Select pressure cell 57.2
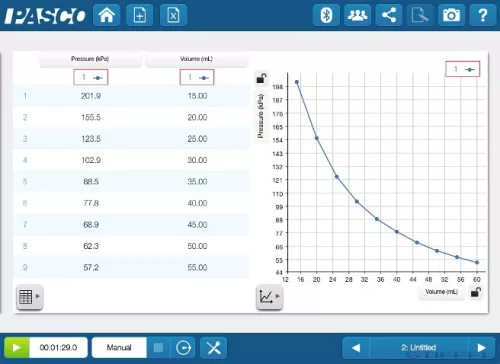The image size is (500, 364). tap(91, 267)
